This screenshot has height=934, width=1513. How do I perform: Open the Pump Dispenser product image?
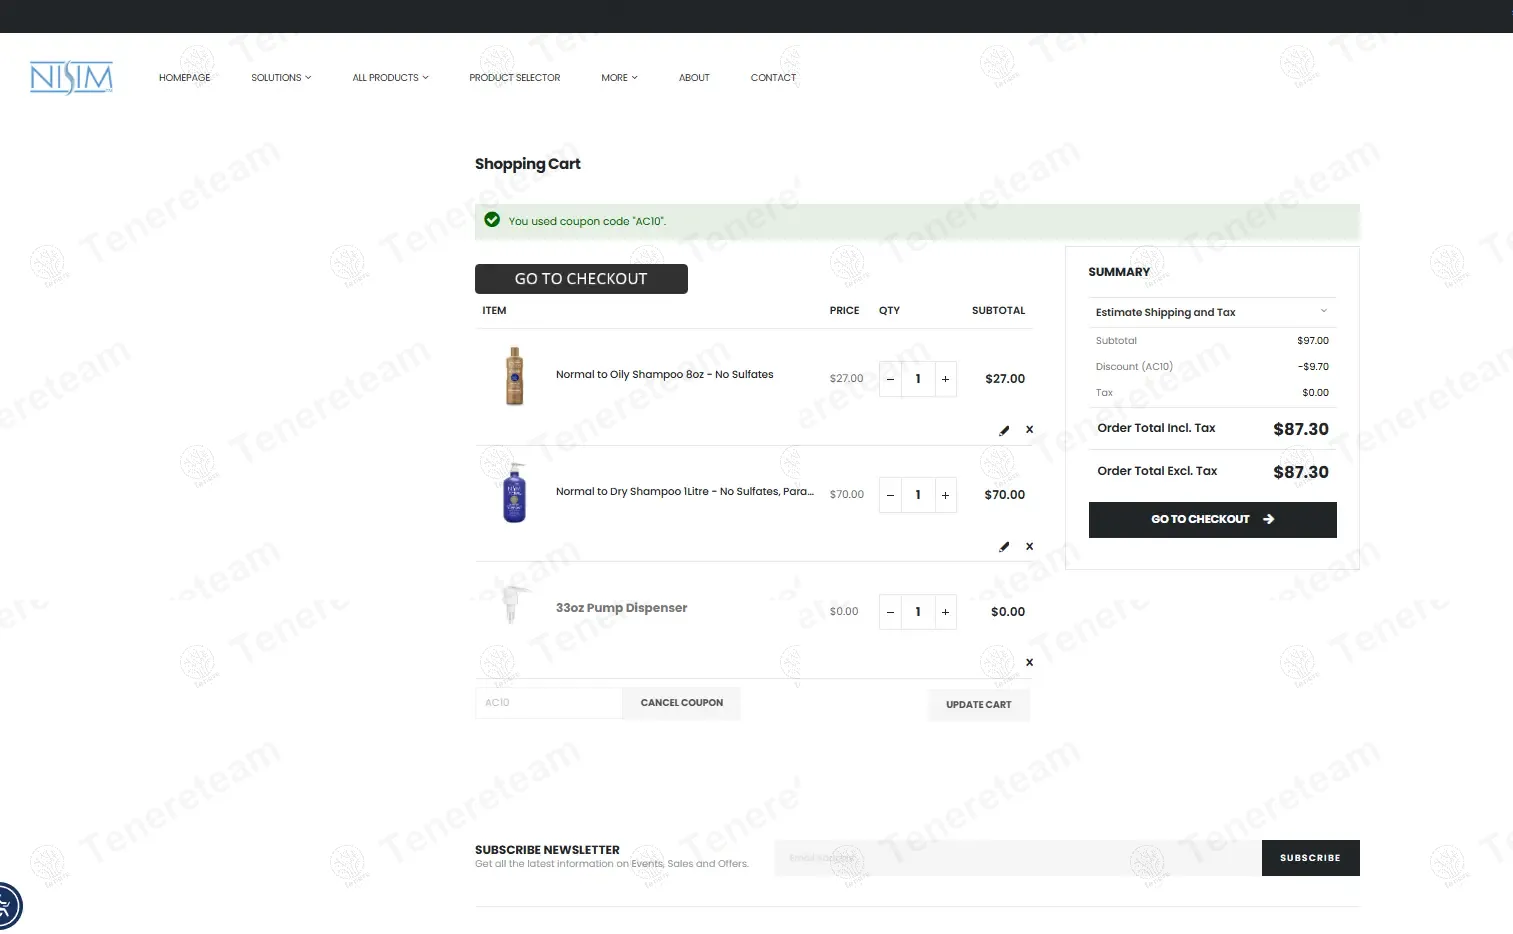[514, 605]
